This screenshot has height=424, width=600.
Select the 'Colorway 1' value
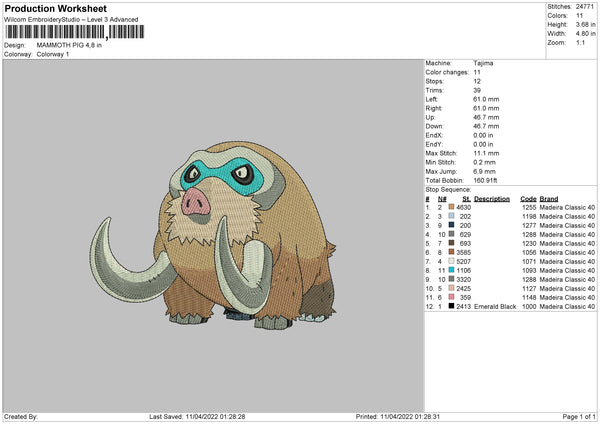[53, 54]
